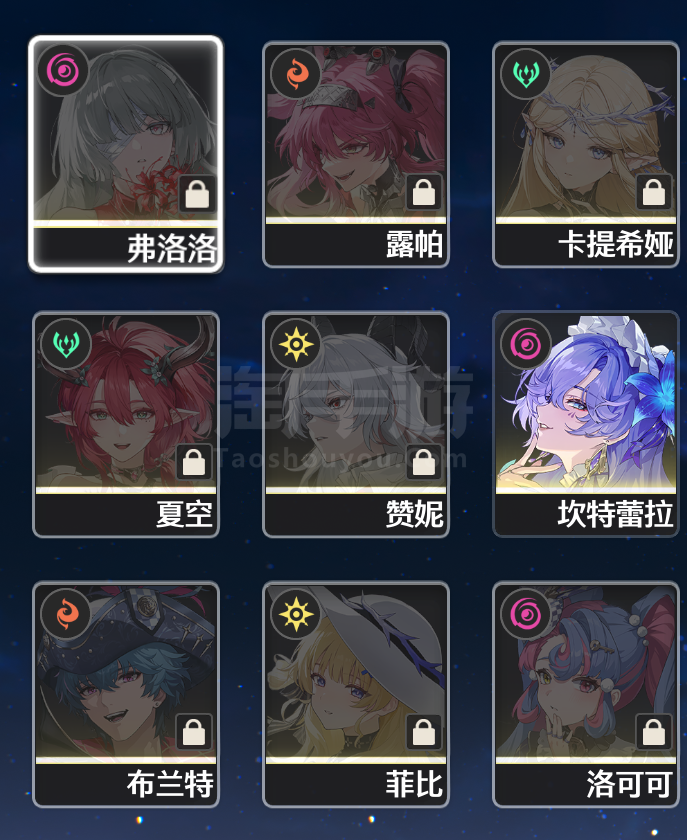Click the lock icon on 弗洛洛's card
687x840 pixels.
coord(197,193)
